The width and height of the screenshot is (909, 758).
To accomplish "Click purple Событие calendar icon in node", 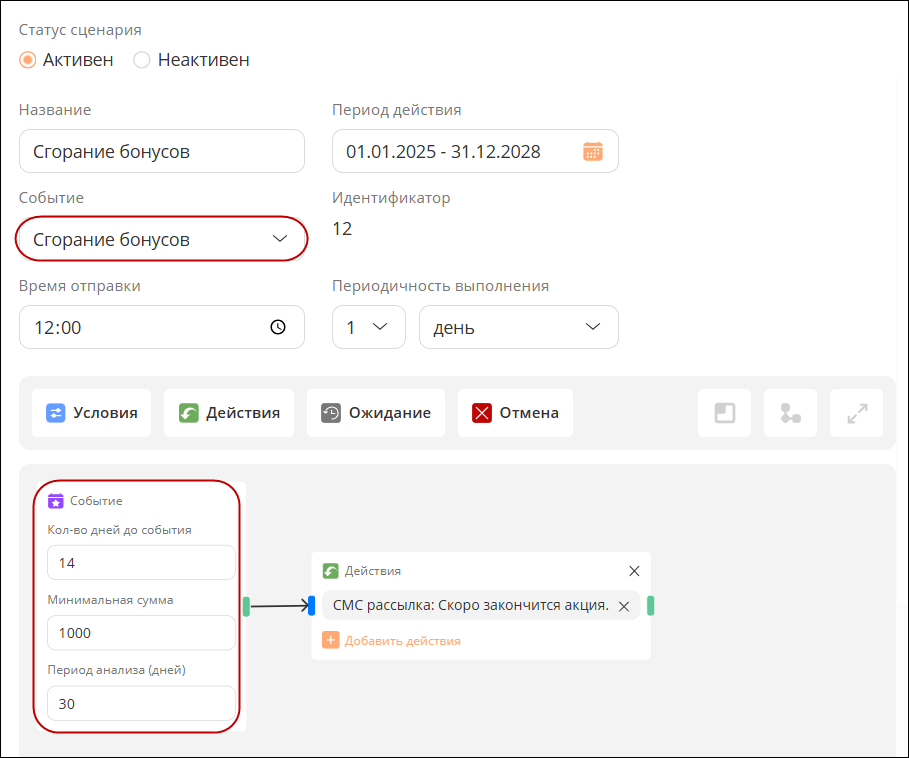I will (56, 501).
